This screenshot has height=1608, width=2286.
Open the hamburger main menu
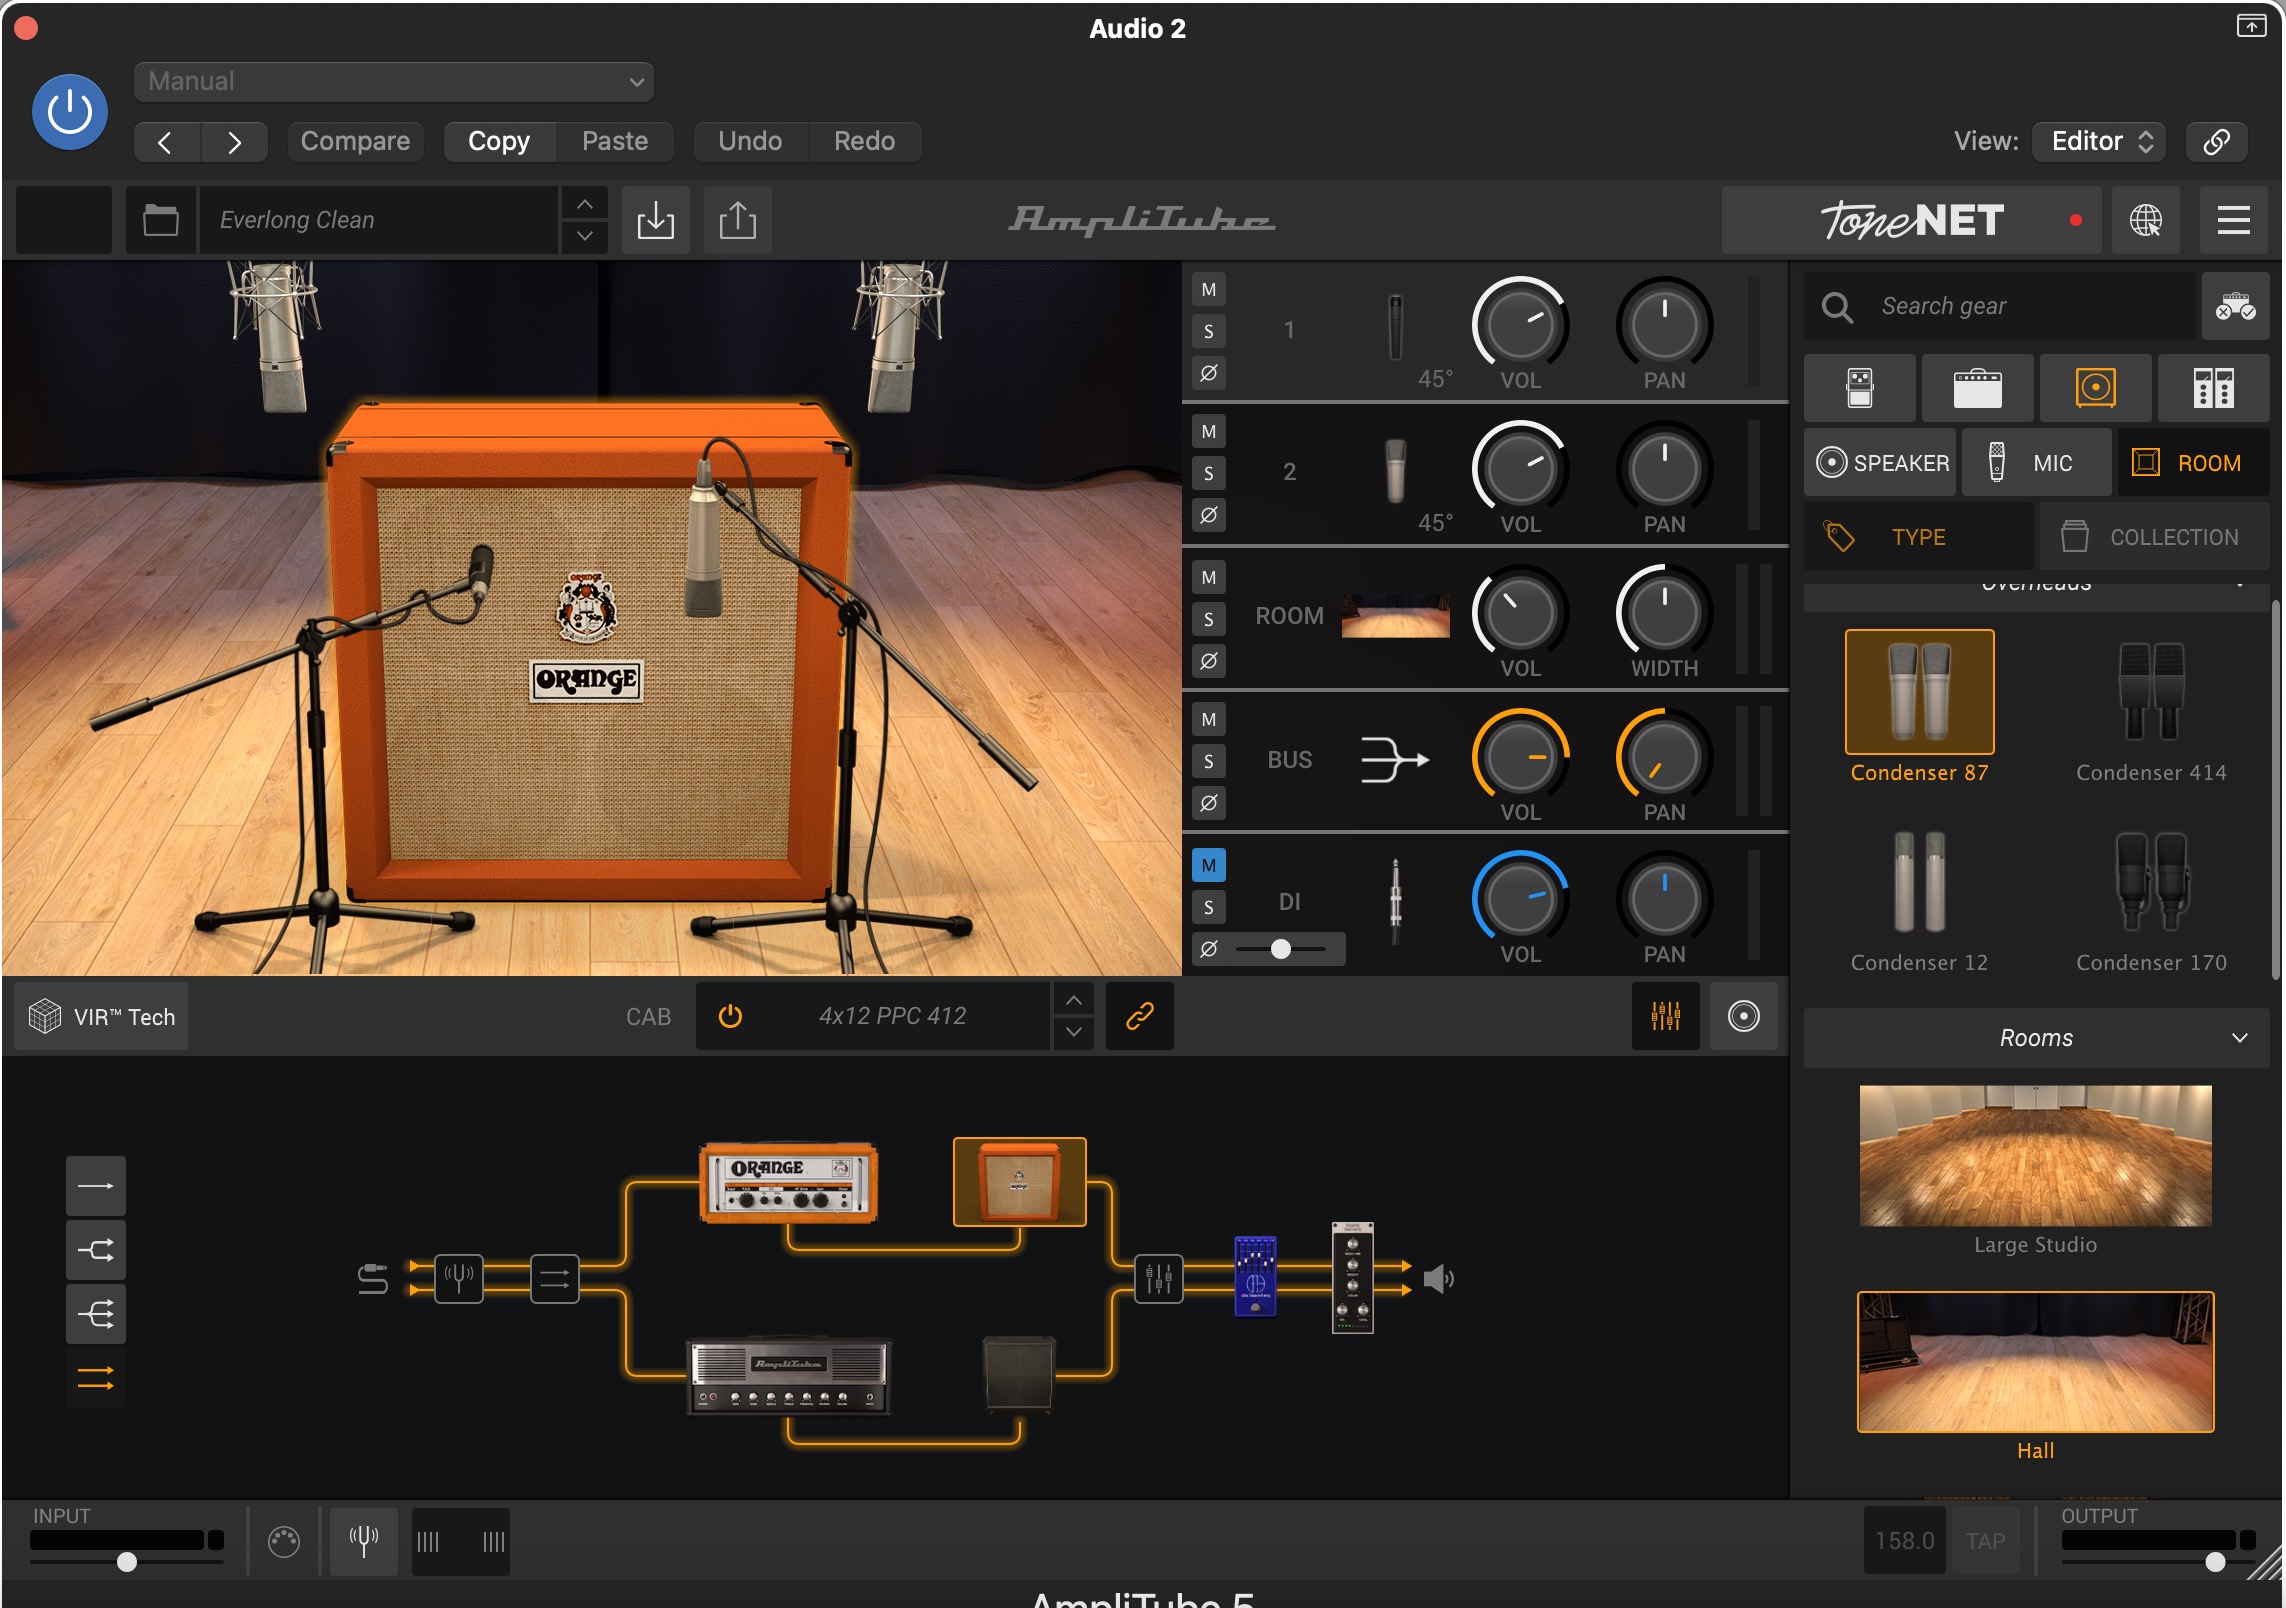[2234, 220]
